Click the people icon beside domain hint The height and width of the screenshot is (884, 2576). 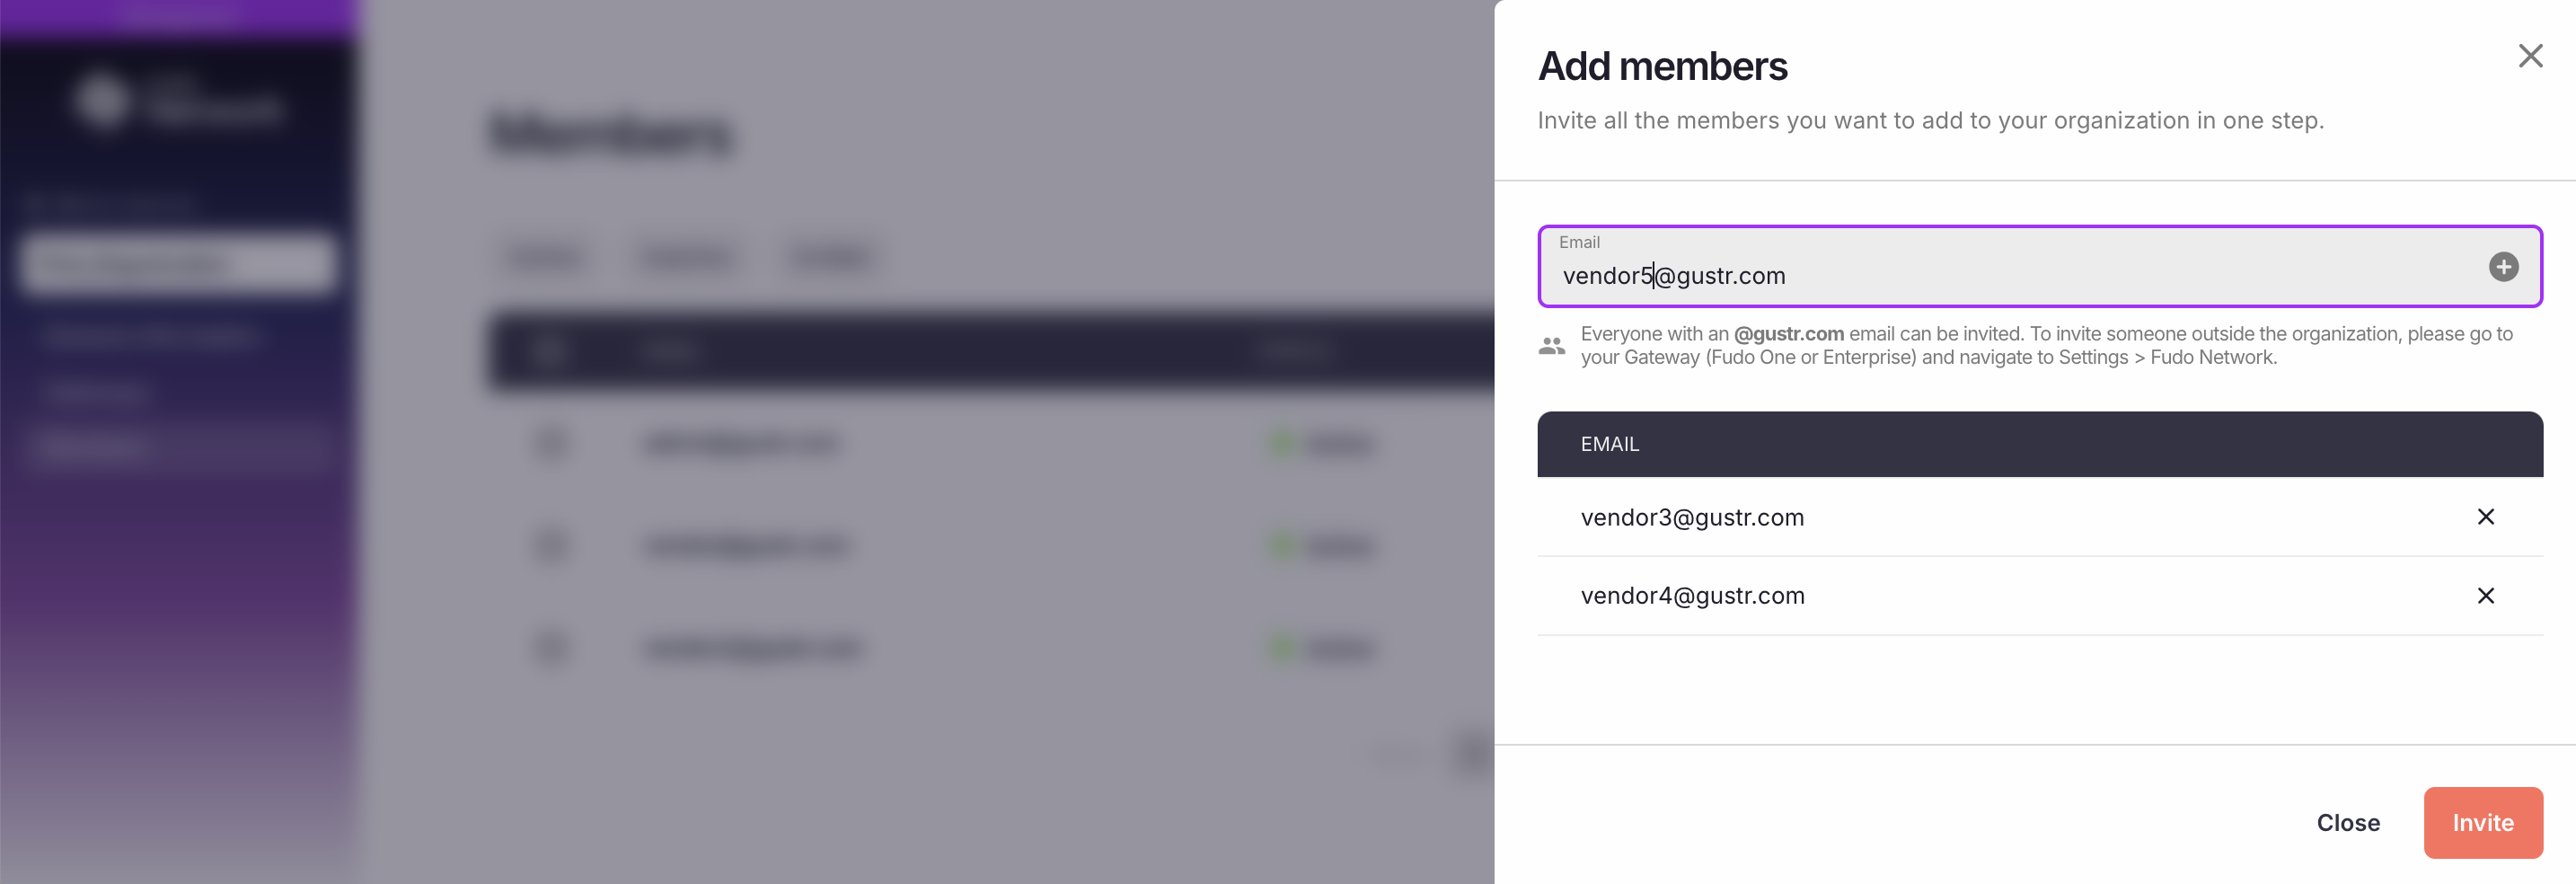pyautogui.click(x=1551, y=346)
